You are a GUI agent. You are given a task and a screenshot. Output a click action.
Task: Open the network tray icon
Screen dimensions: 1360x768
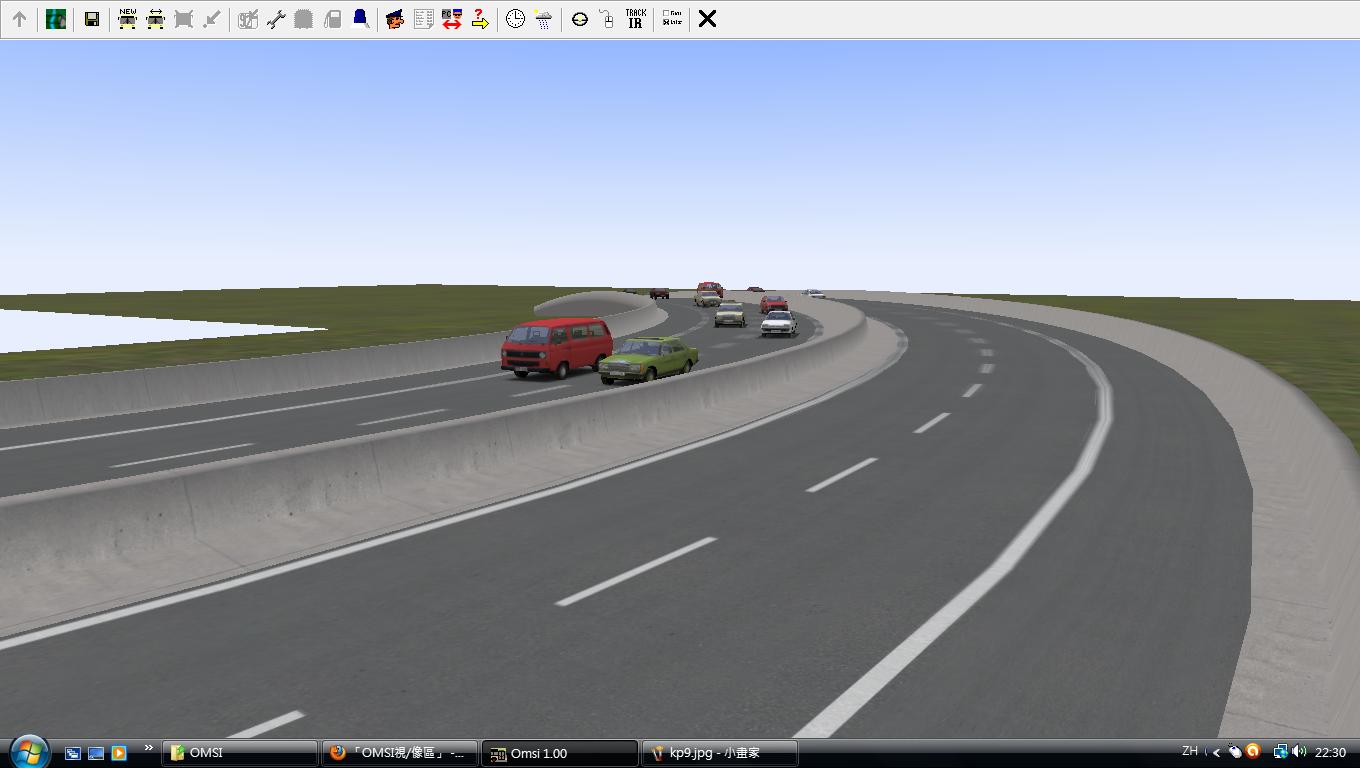pyautogui.click(x=1280, y=752)
